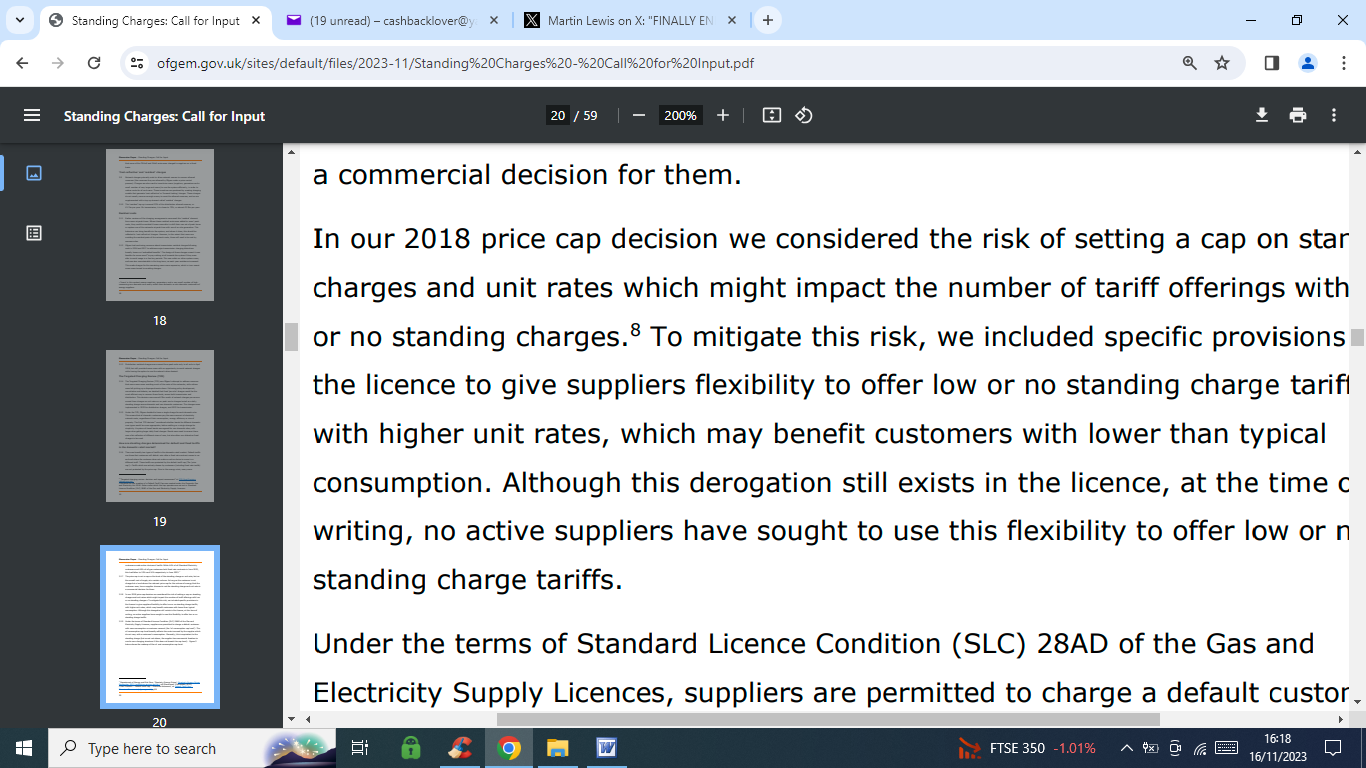Select the page 18 thumbnail
This screenshot has height=768, width=1366.
point(160,225)
